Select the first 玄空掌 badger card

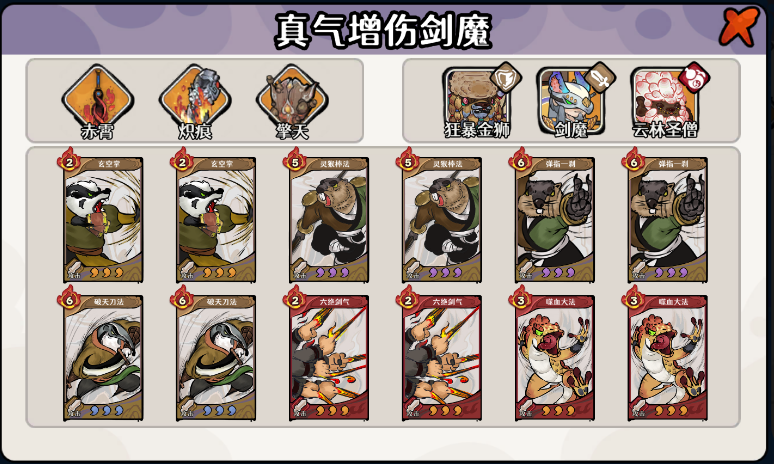click(x=102, y=219)
